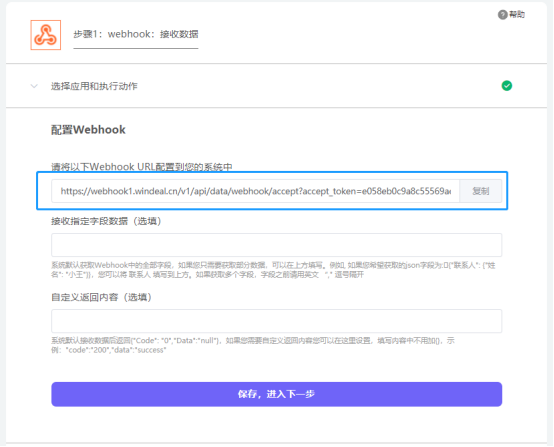The height and width of the screenshot is (447, 554).
Task: Focus the 自定义返回内容 input field
Action: [277, 321]
